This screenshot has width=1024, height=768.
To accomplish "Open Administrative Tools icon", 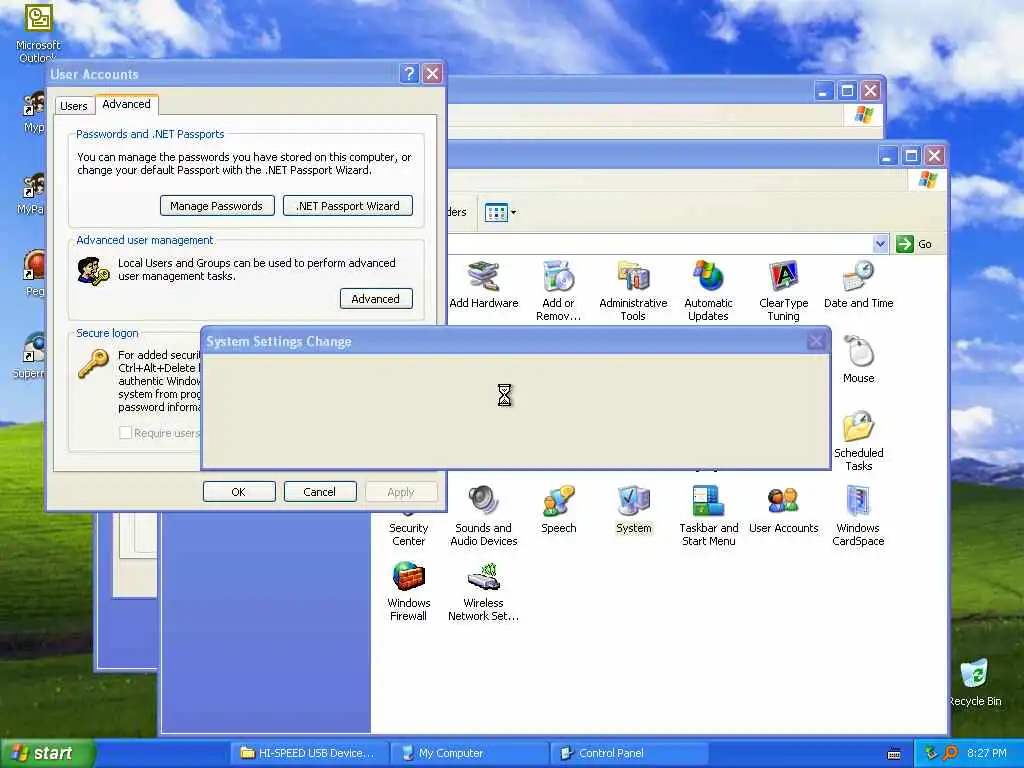I will coord(633,291).
